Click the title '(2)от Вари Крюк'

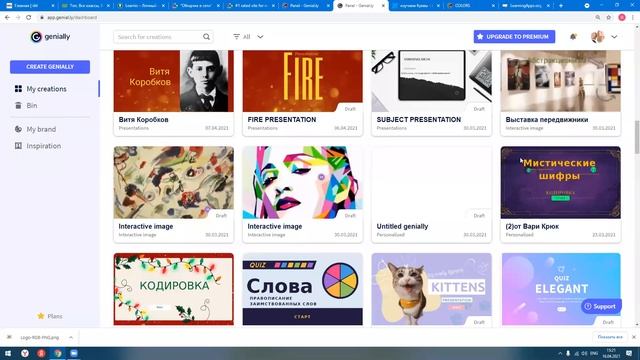coord(532,226)
